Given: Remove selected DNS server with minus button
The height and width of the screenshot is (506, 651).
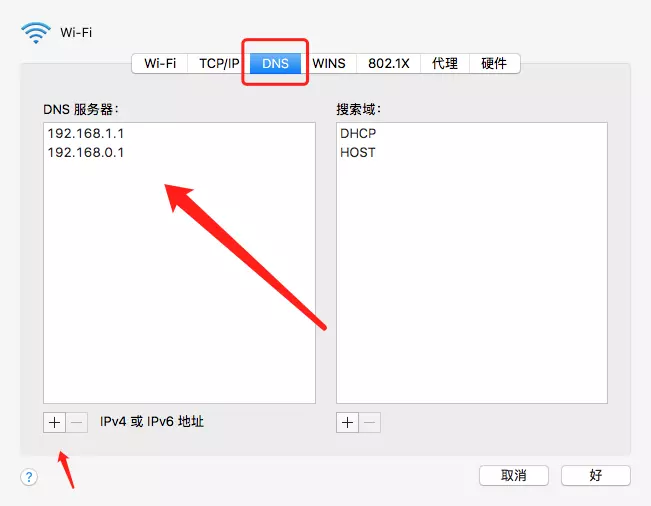Looking at the screenshot, I should (77, 423).
